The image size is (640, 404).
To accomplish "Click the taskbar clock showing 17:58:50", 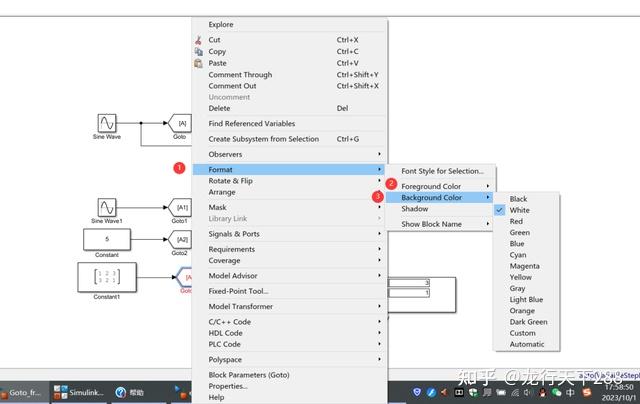I will 619,387.
